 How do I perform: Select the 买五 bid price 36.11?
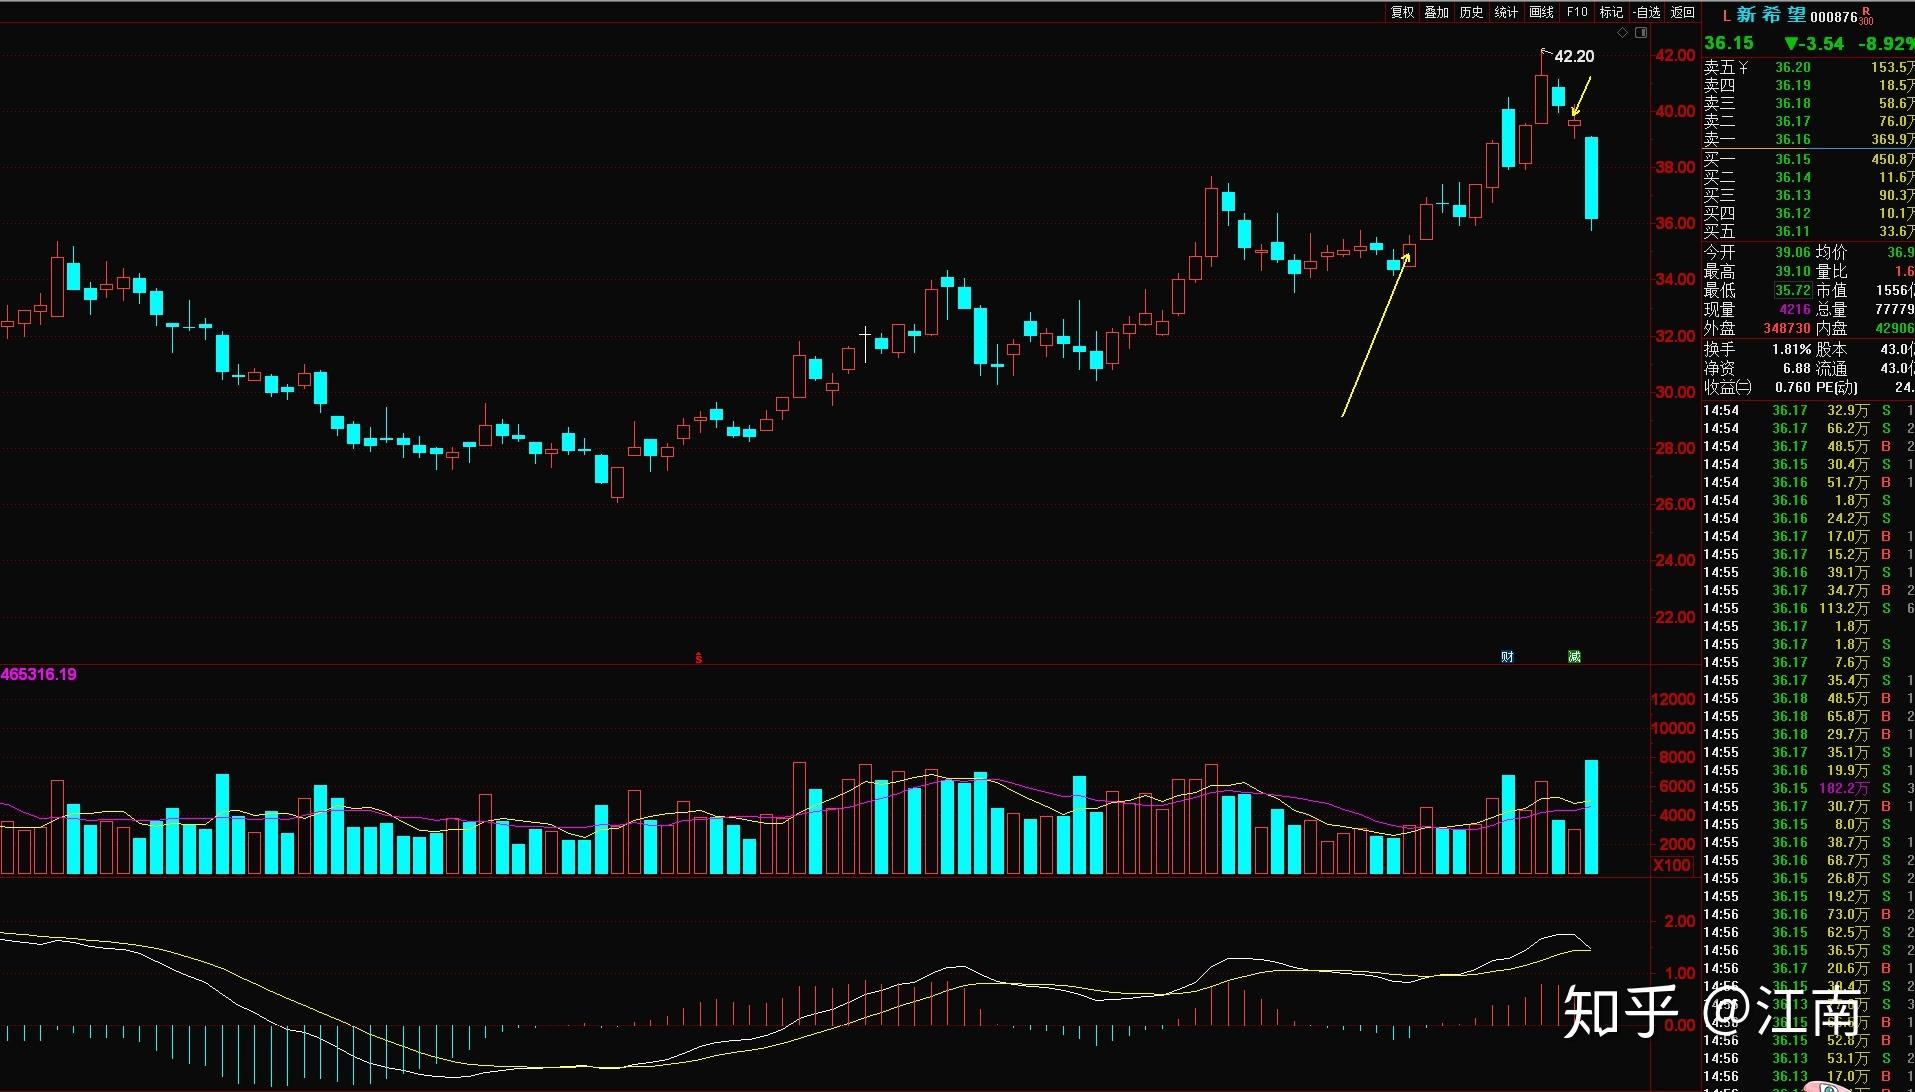click(1793, 231)
